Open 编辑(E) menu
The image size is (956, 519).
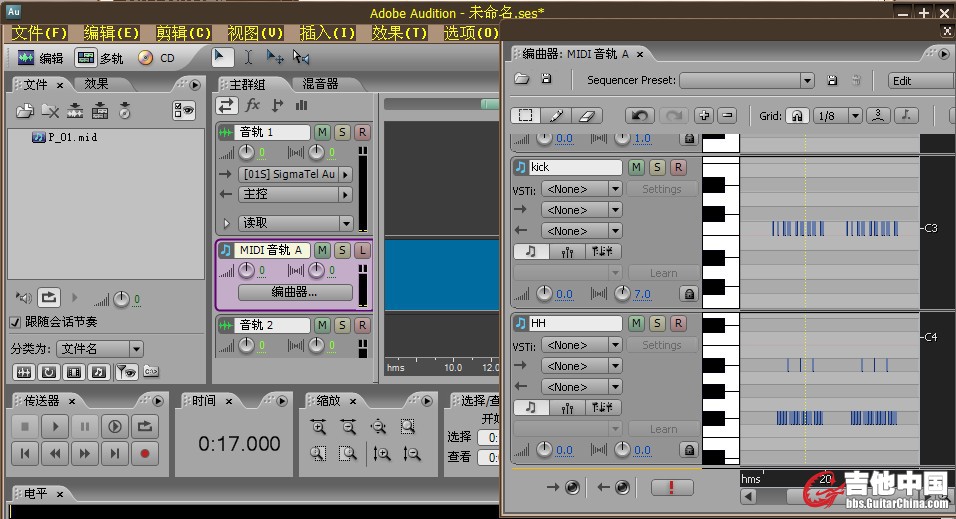coord(112,33)
